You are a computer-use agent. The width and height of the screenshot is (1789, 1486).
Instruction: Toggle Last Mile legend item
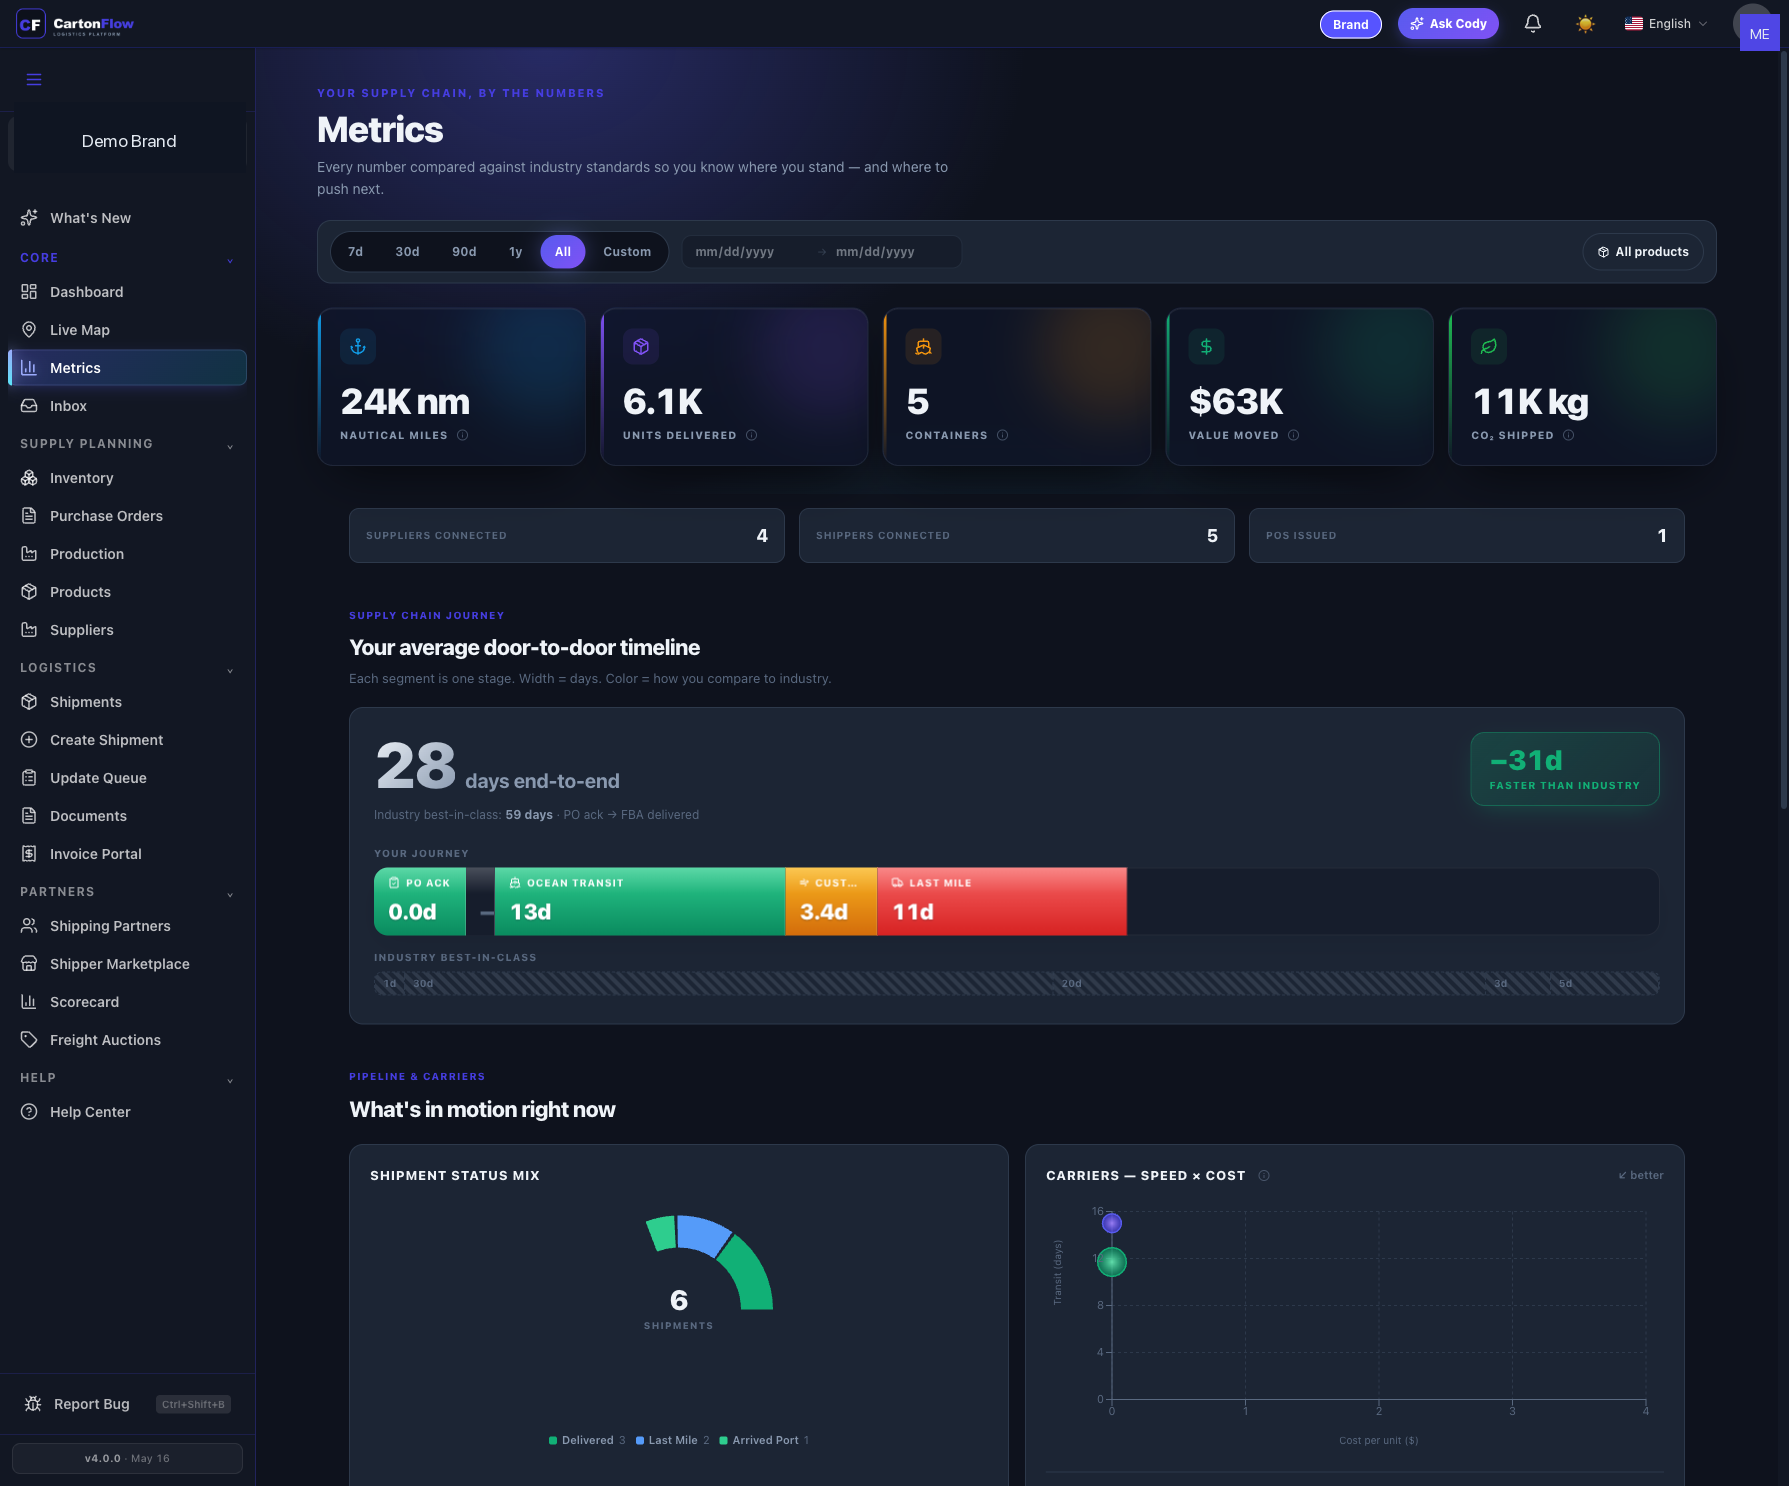coord(672,1440)
